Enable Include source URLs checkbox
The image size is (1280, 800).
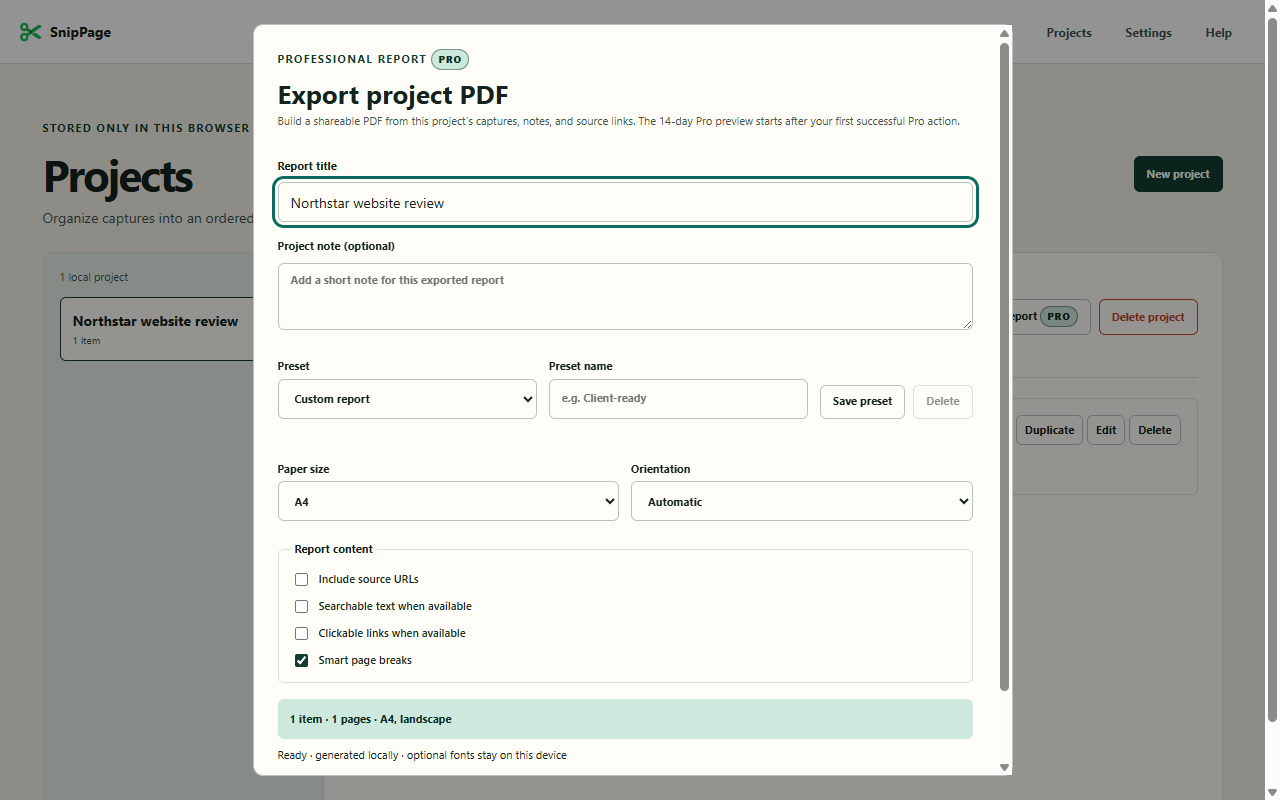point(301,579)
